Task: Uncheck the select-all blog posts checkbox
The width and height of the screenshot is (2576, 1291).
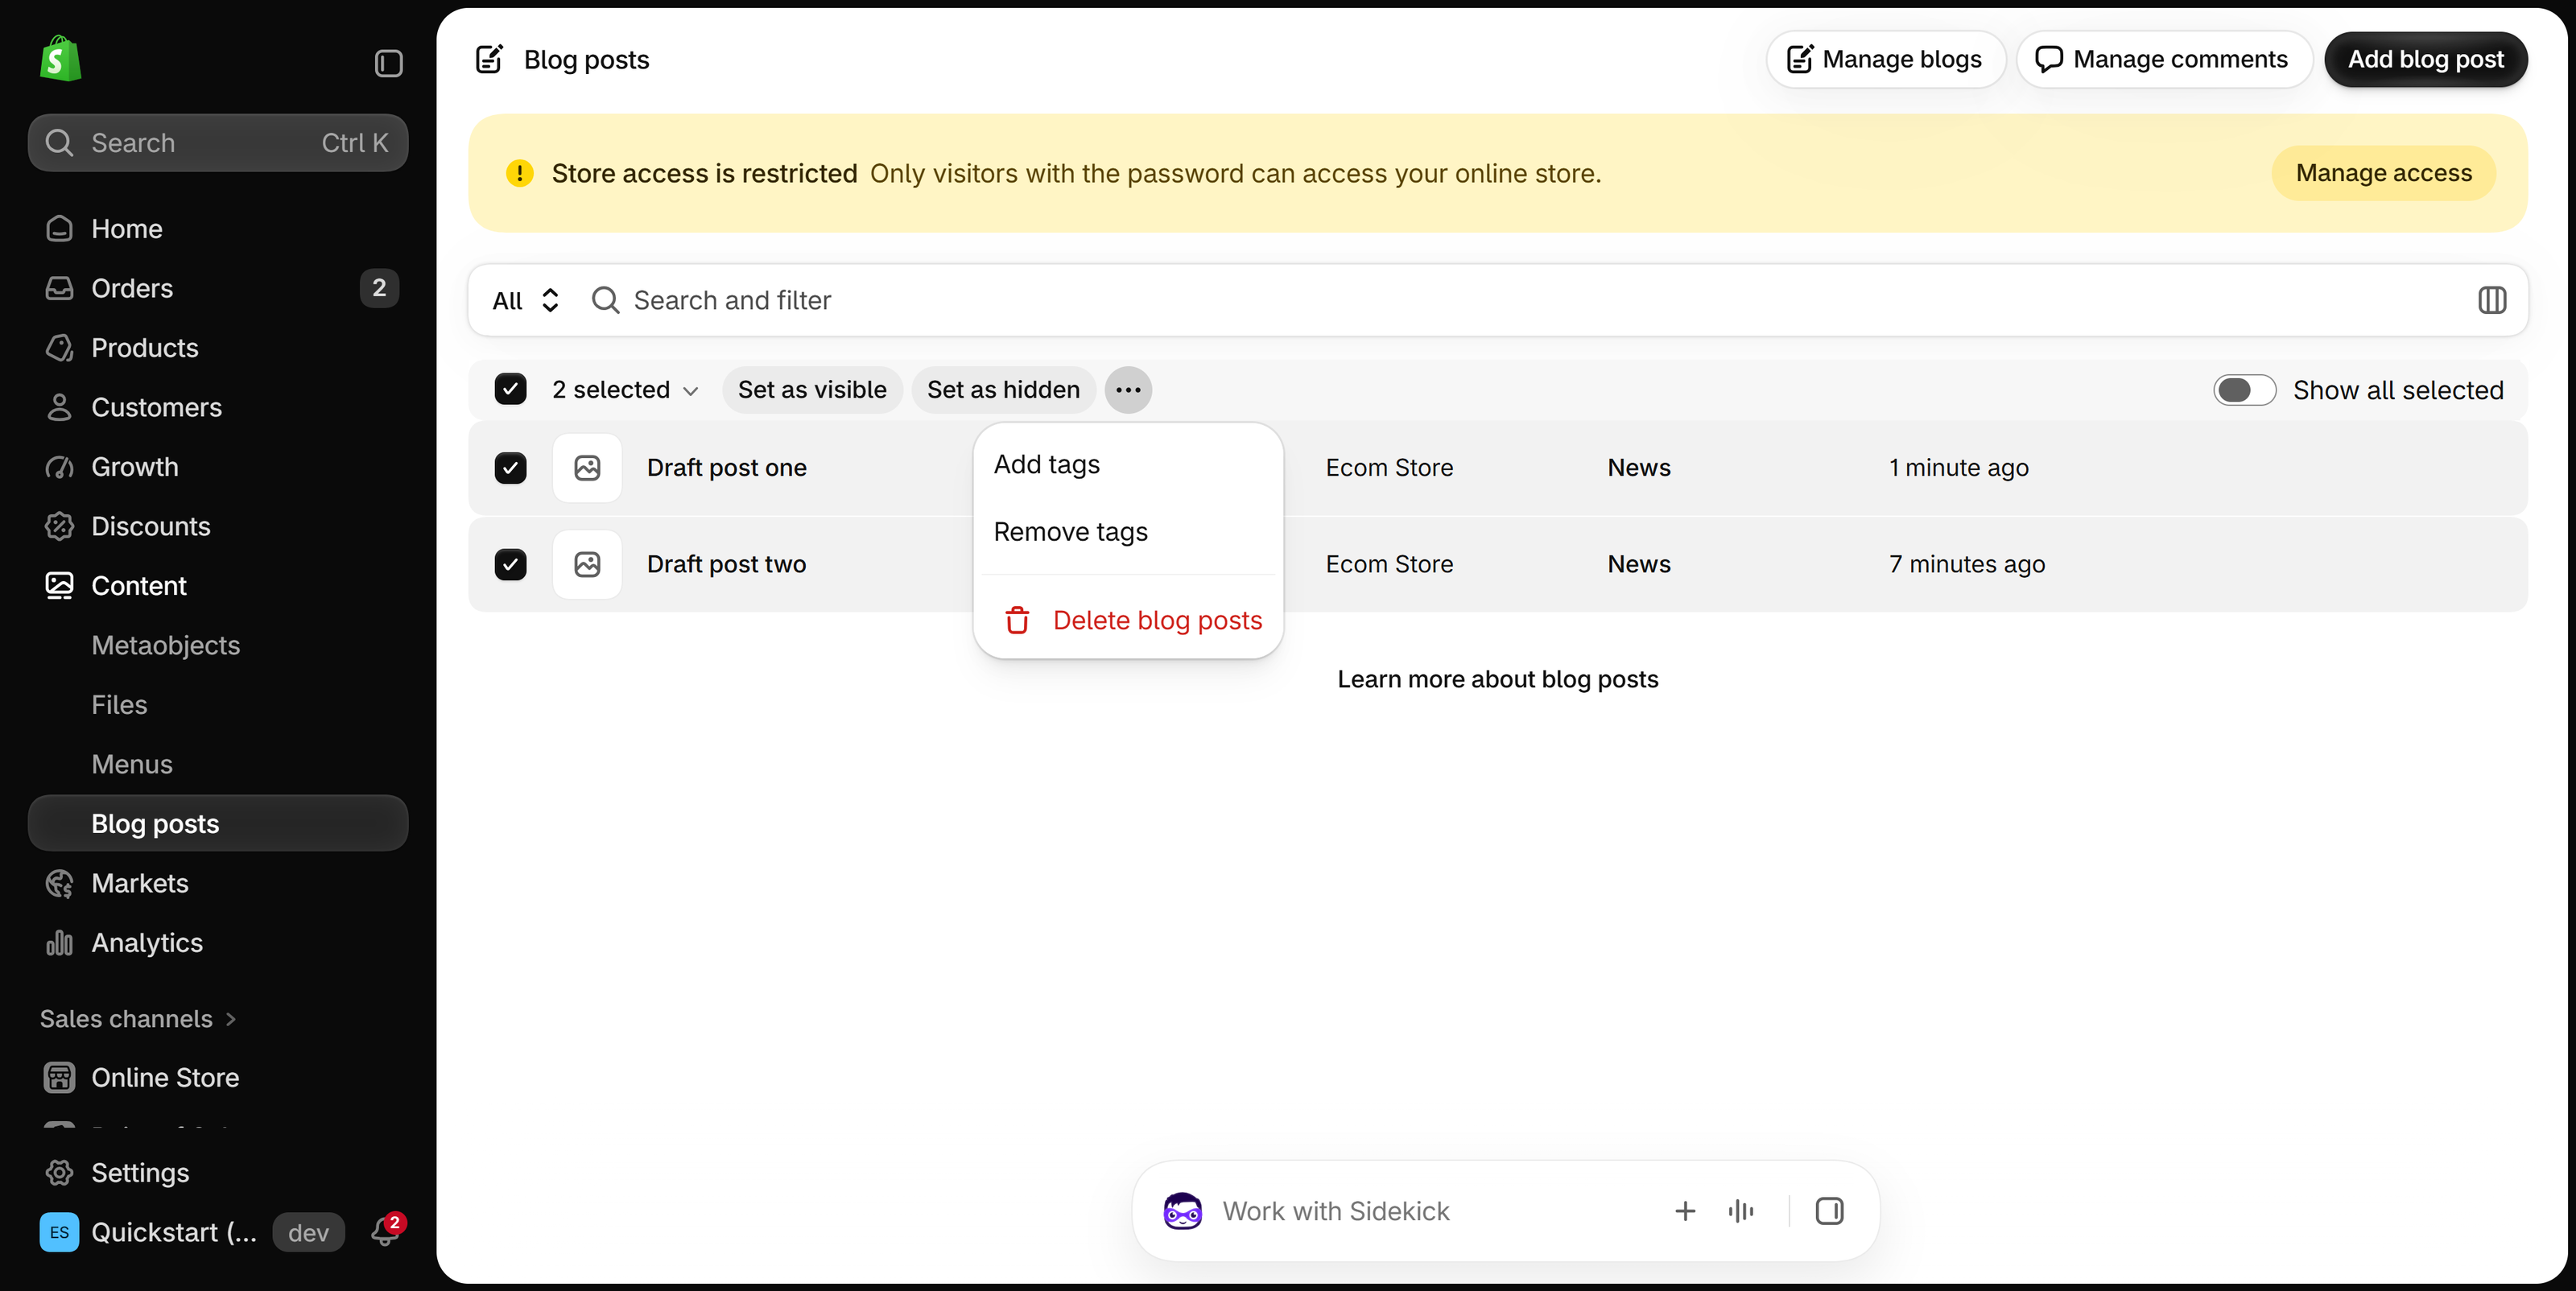Action: click(x=510, y=389)
